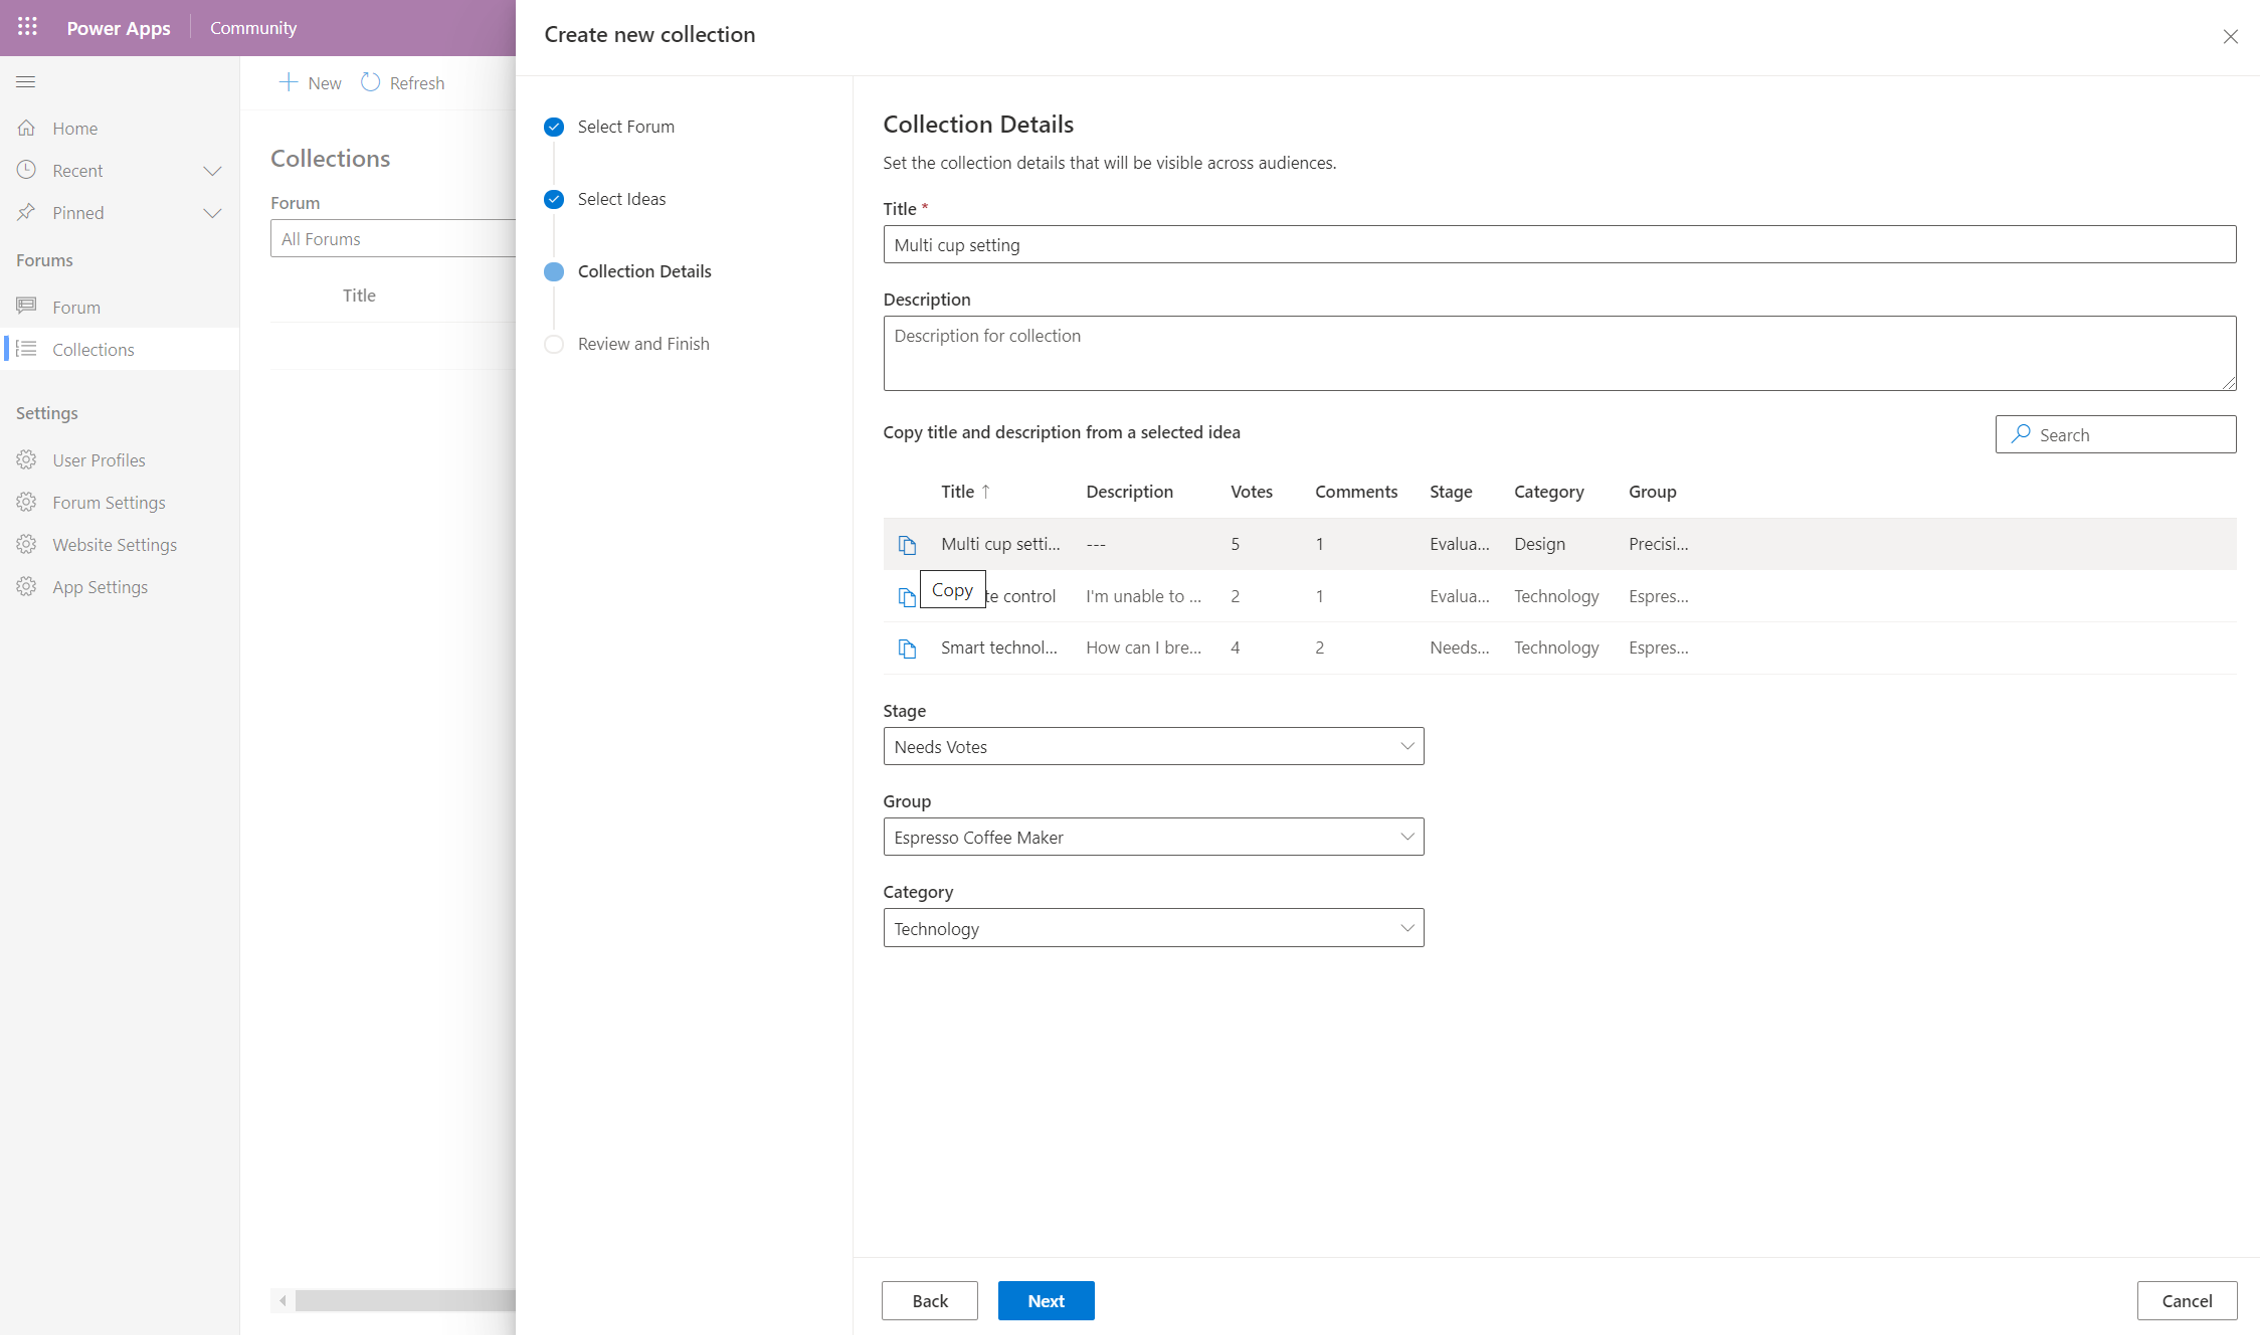
Task: Click the Back button to return
Action: [931, 1301]
